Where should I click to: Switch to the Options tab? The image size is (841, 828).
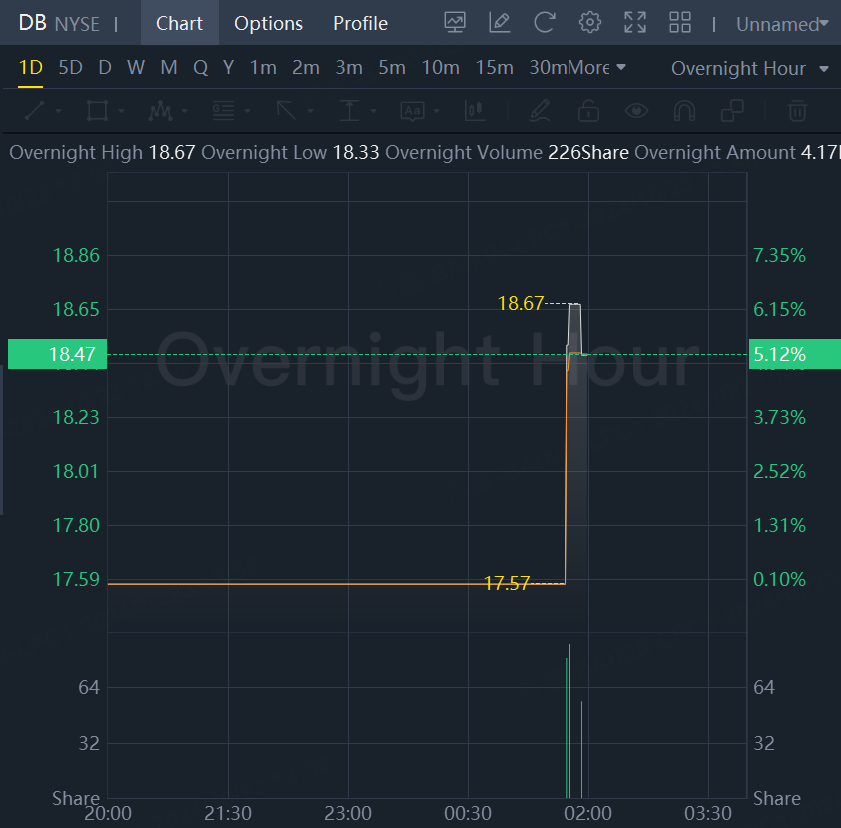point(268,23)
